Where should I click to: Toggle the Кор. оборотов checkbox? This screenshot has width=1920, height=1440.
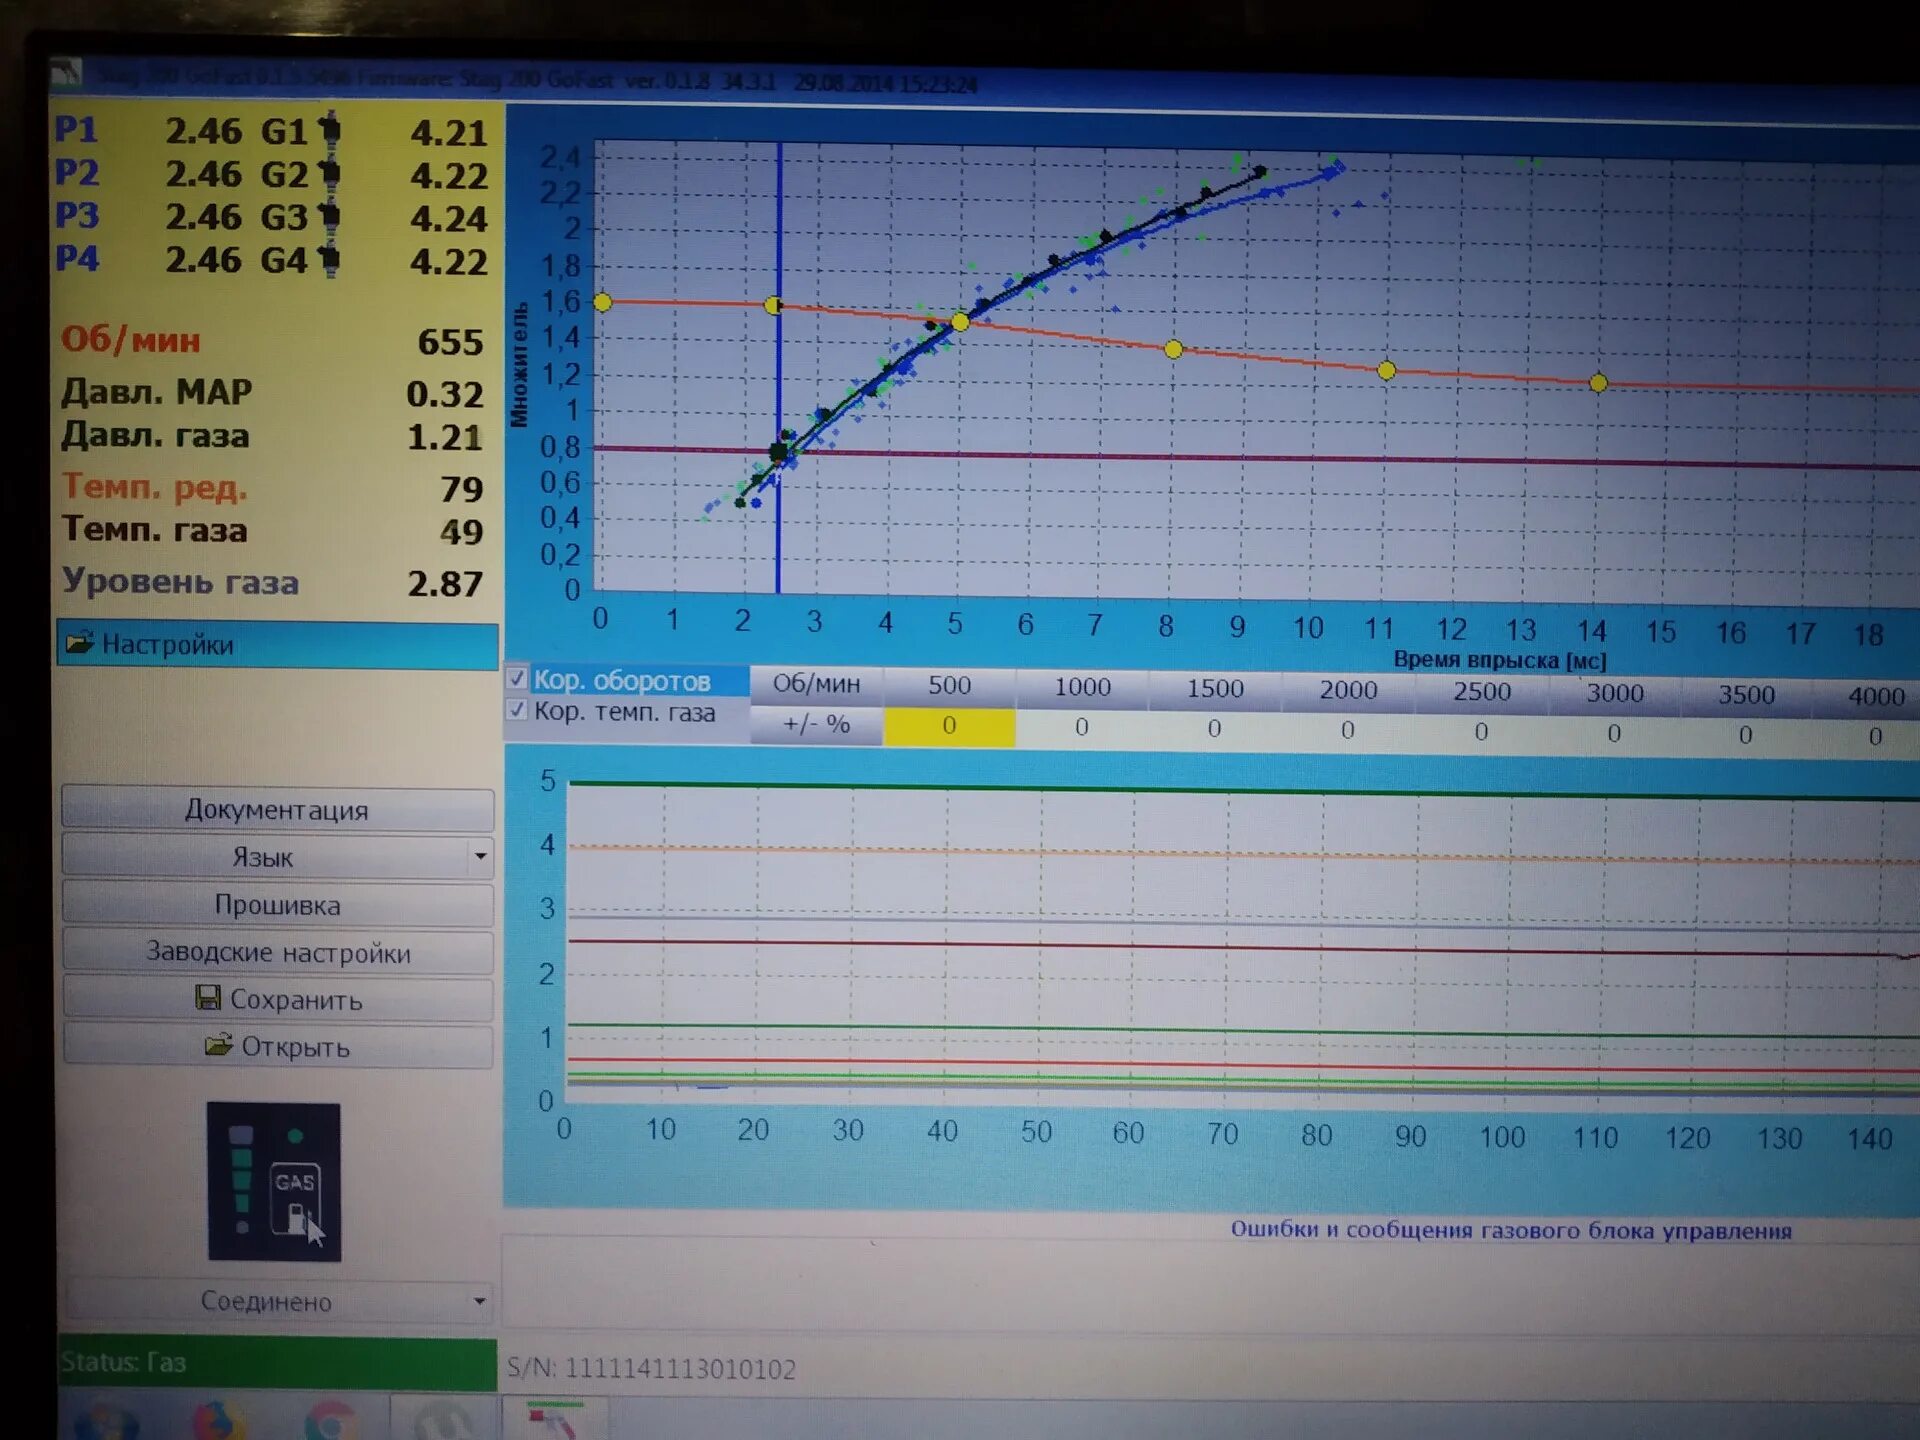click(x=517, y=679)
